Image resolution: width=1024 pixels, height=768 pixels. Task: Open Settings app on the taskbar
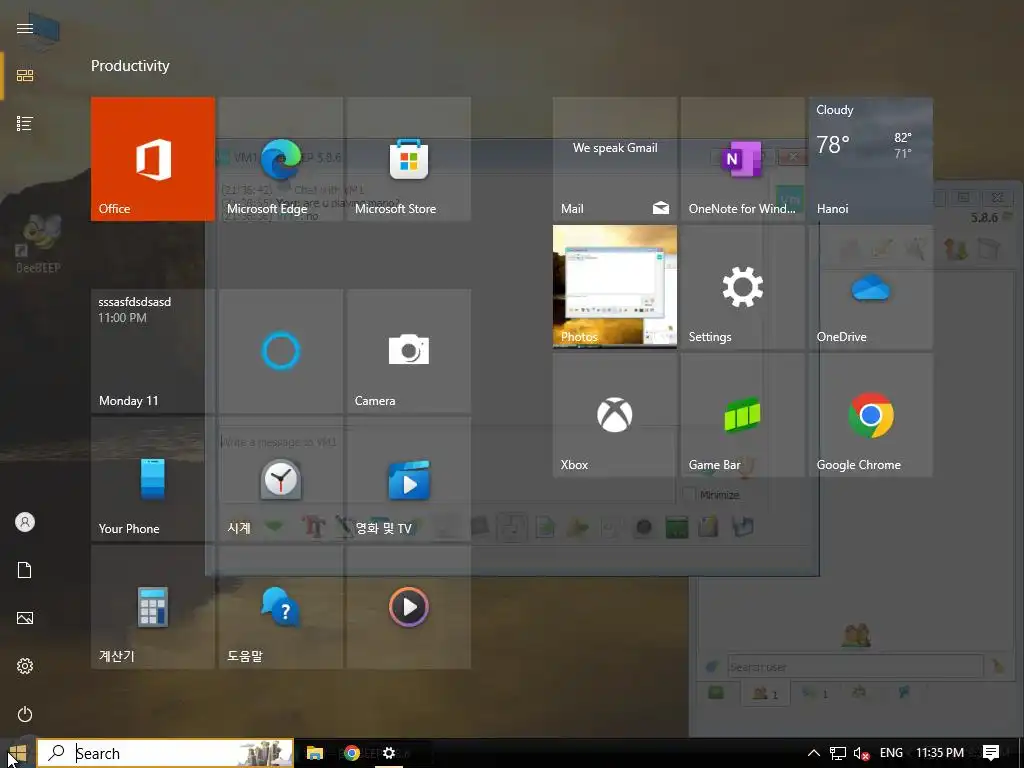pyautogui.click(x=389, y=753)
